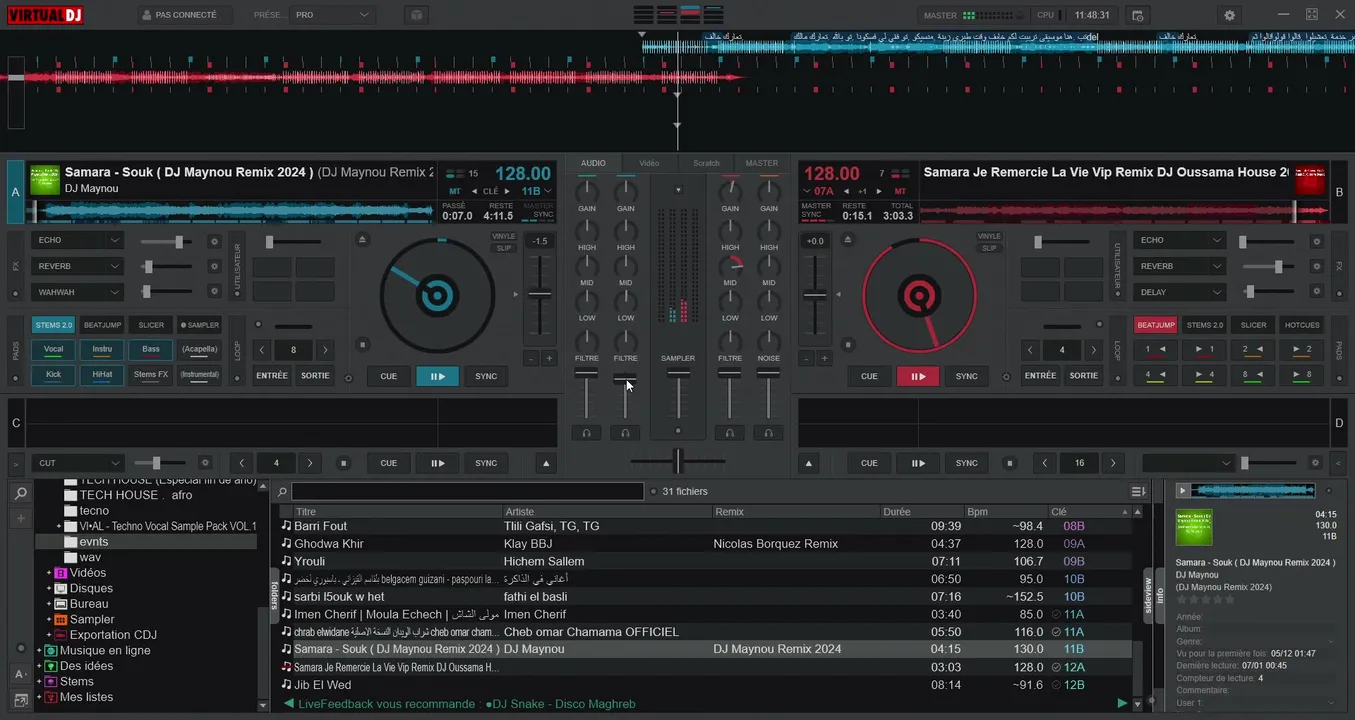Click the left headphone cue icon under the mixer
The image size is (1355, 720).
pos(587,433)
